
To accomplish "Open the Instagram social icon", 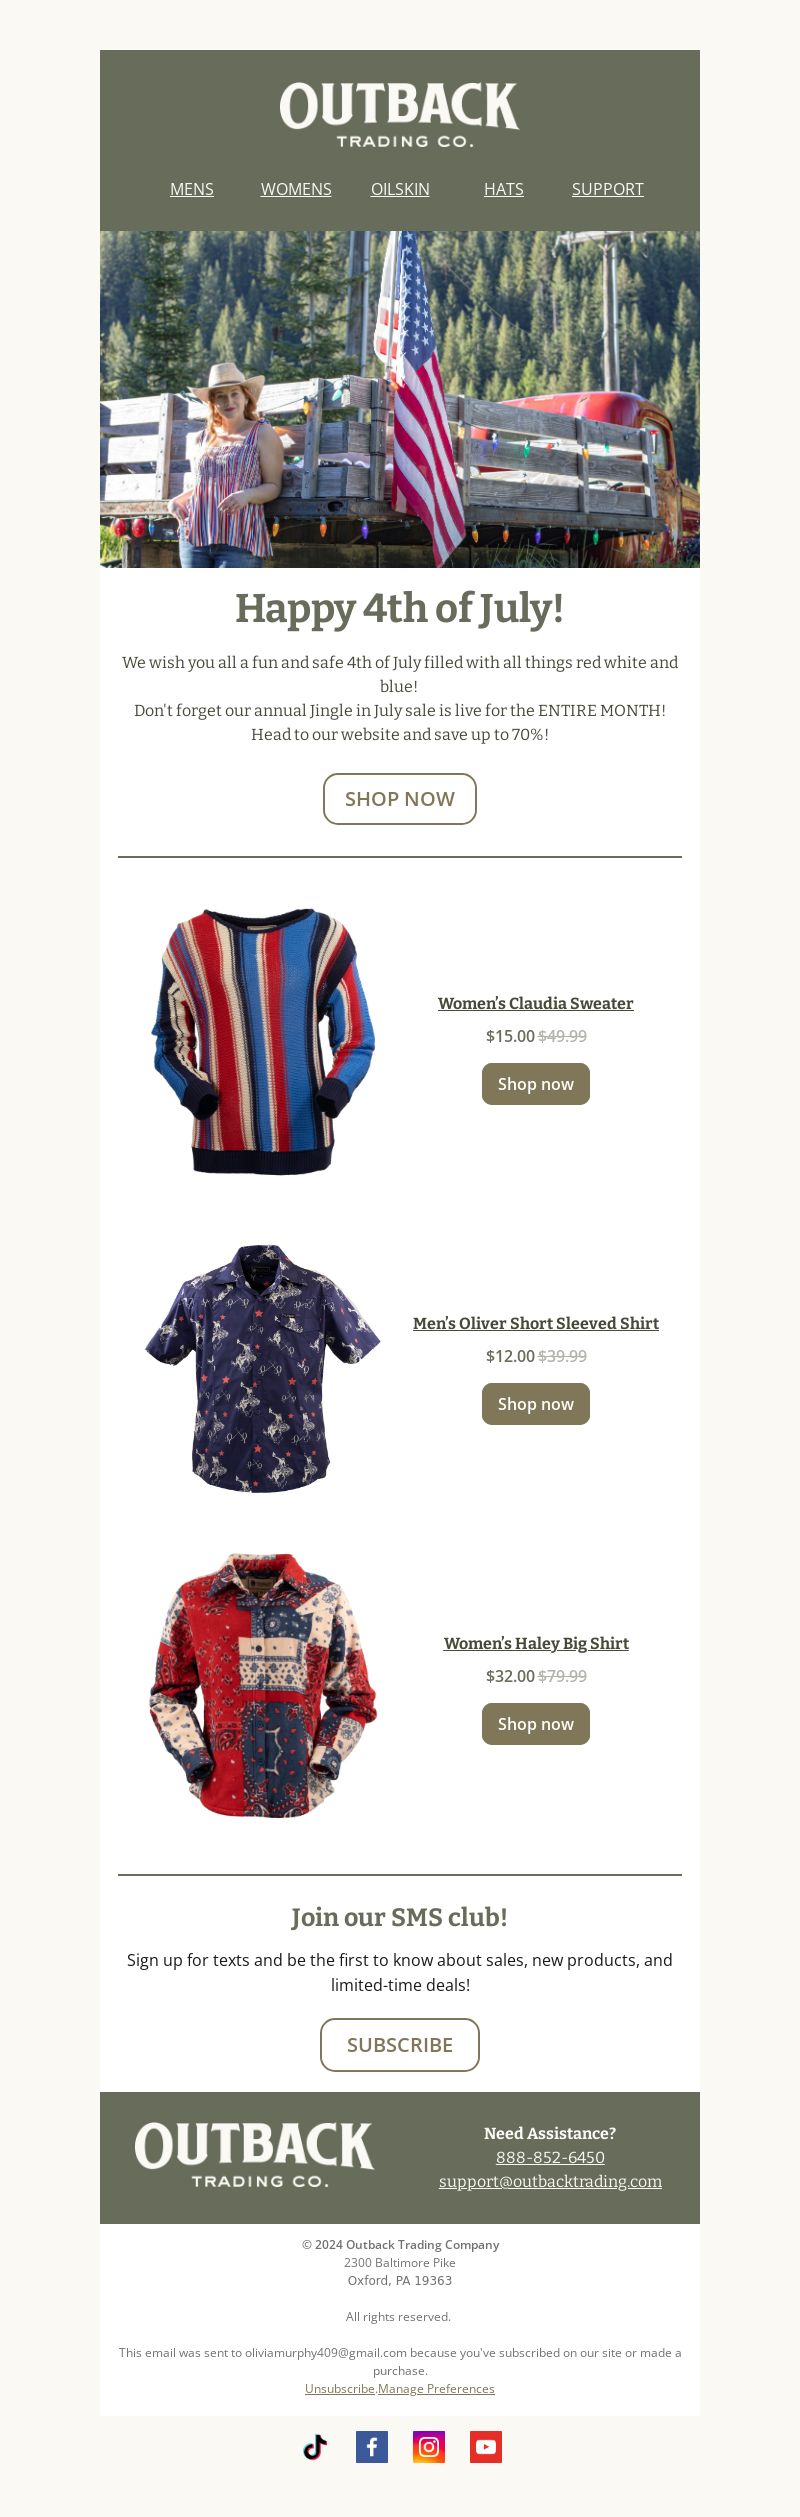I will [429, 2446].
